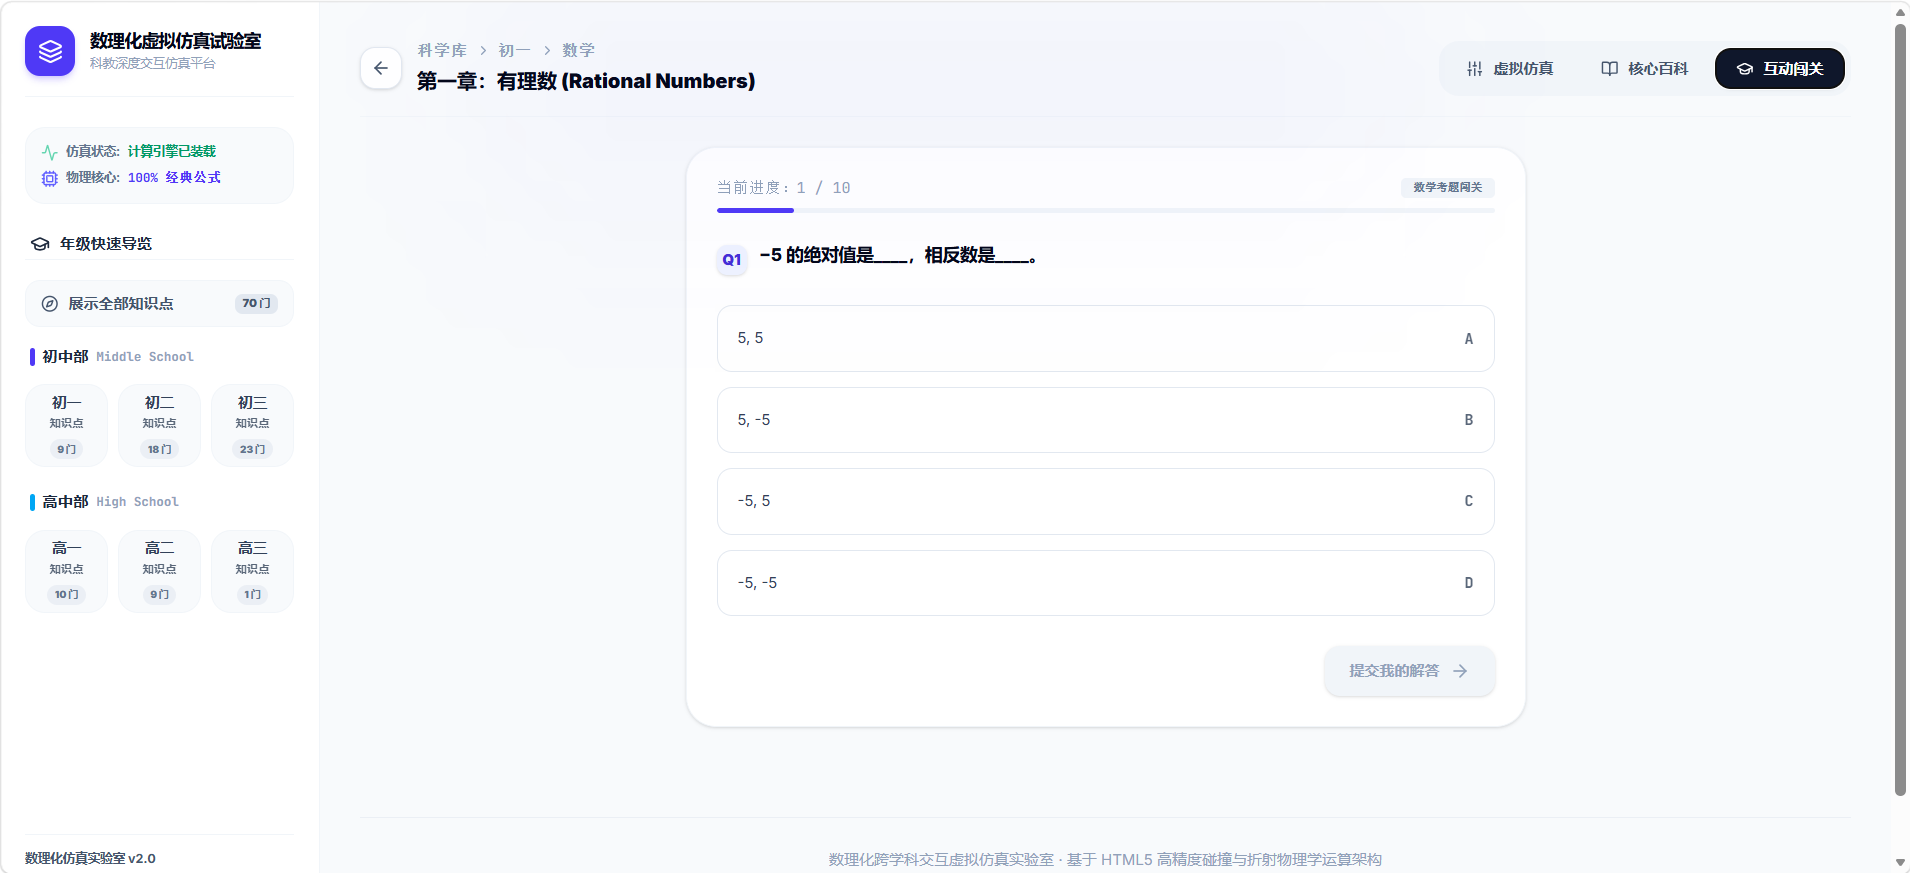Screen dimensions: 1910x873
Task: Choose answer option C '-5, 5'
Action: [1105, 502]
